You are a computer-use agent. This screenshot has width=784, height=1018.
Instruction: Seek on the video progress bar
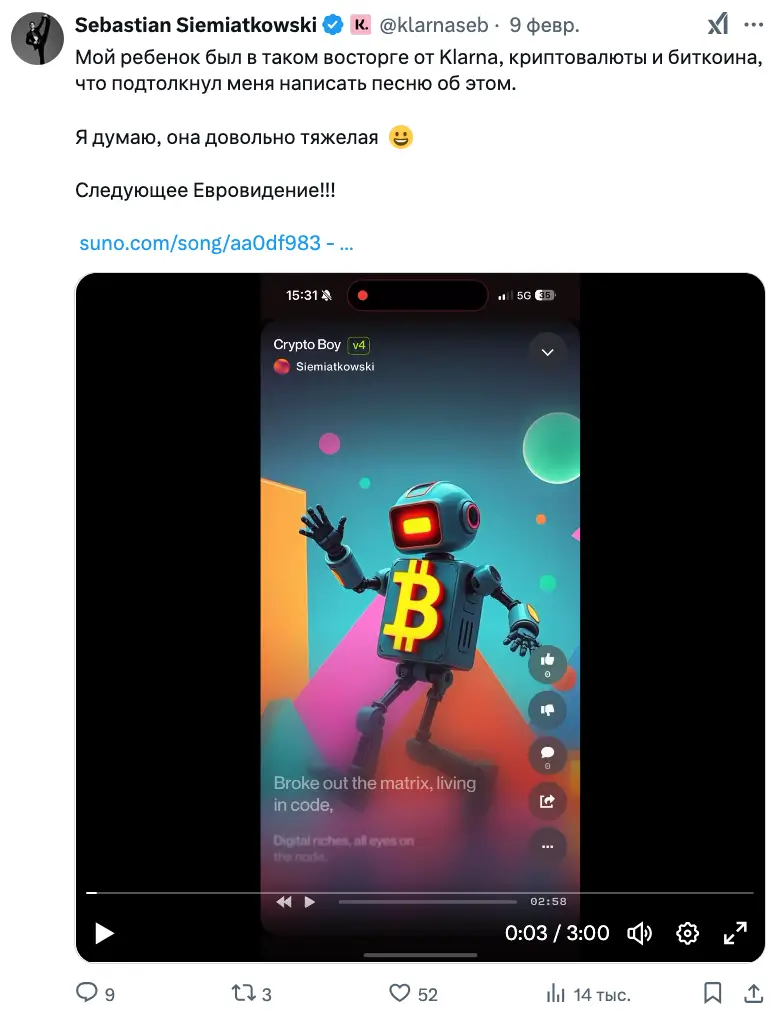(420, 892)
